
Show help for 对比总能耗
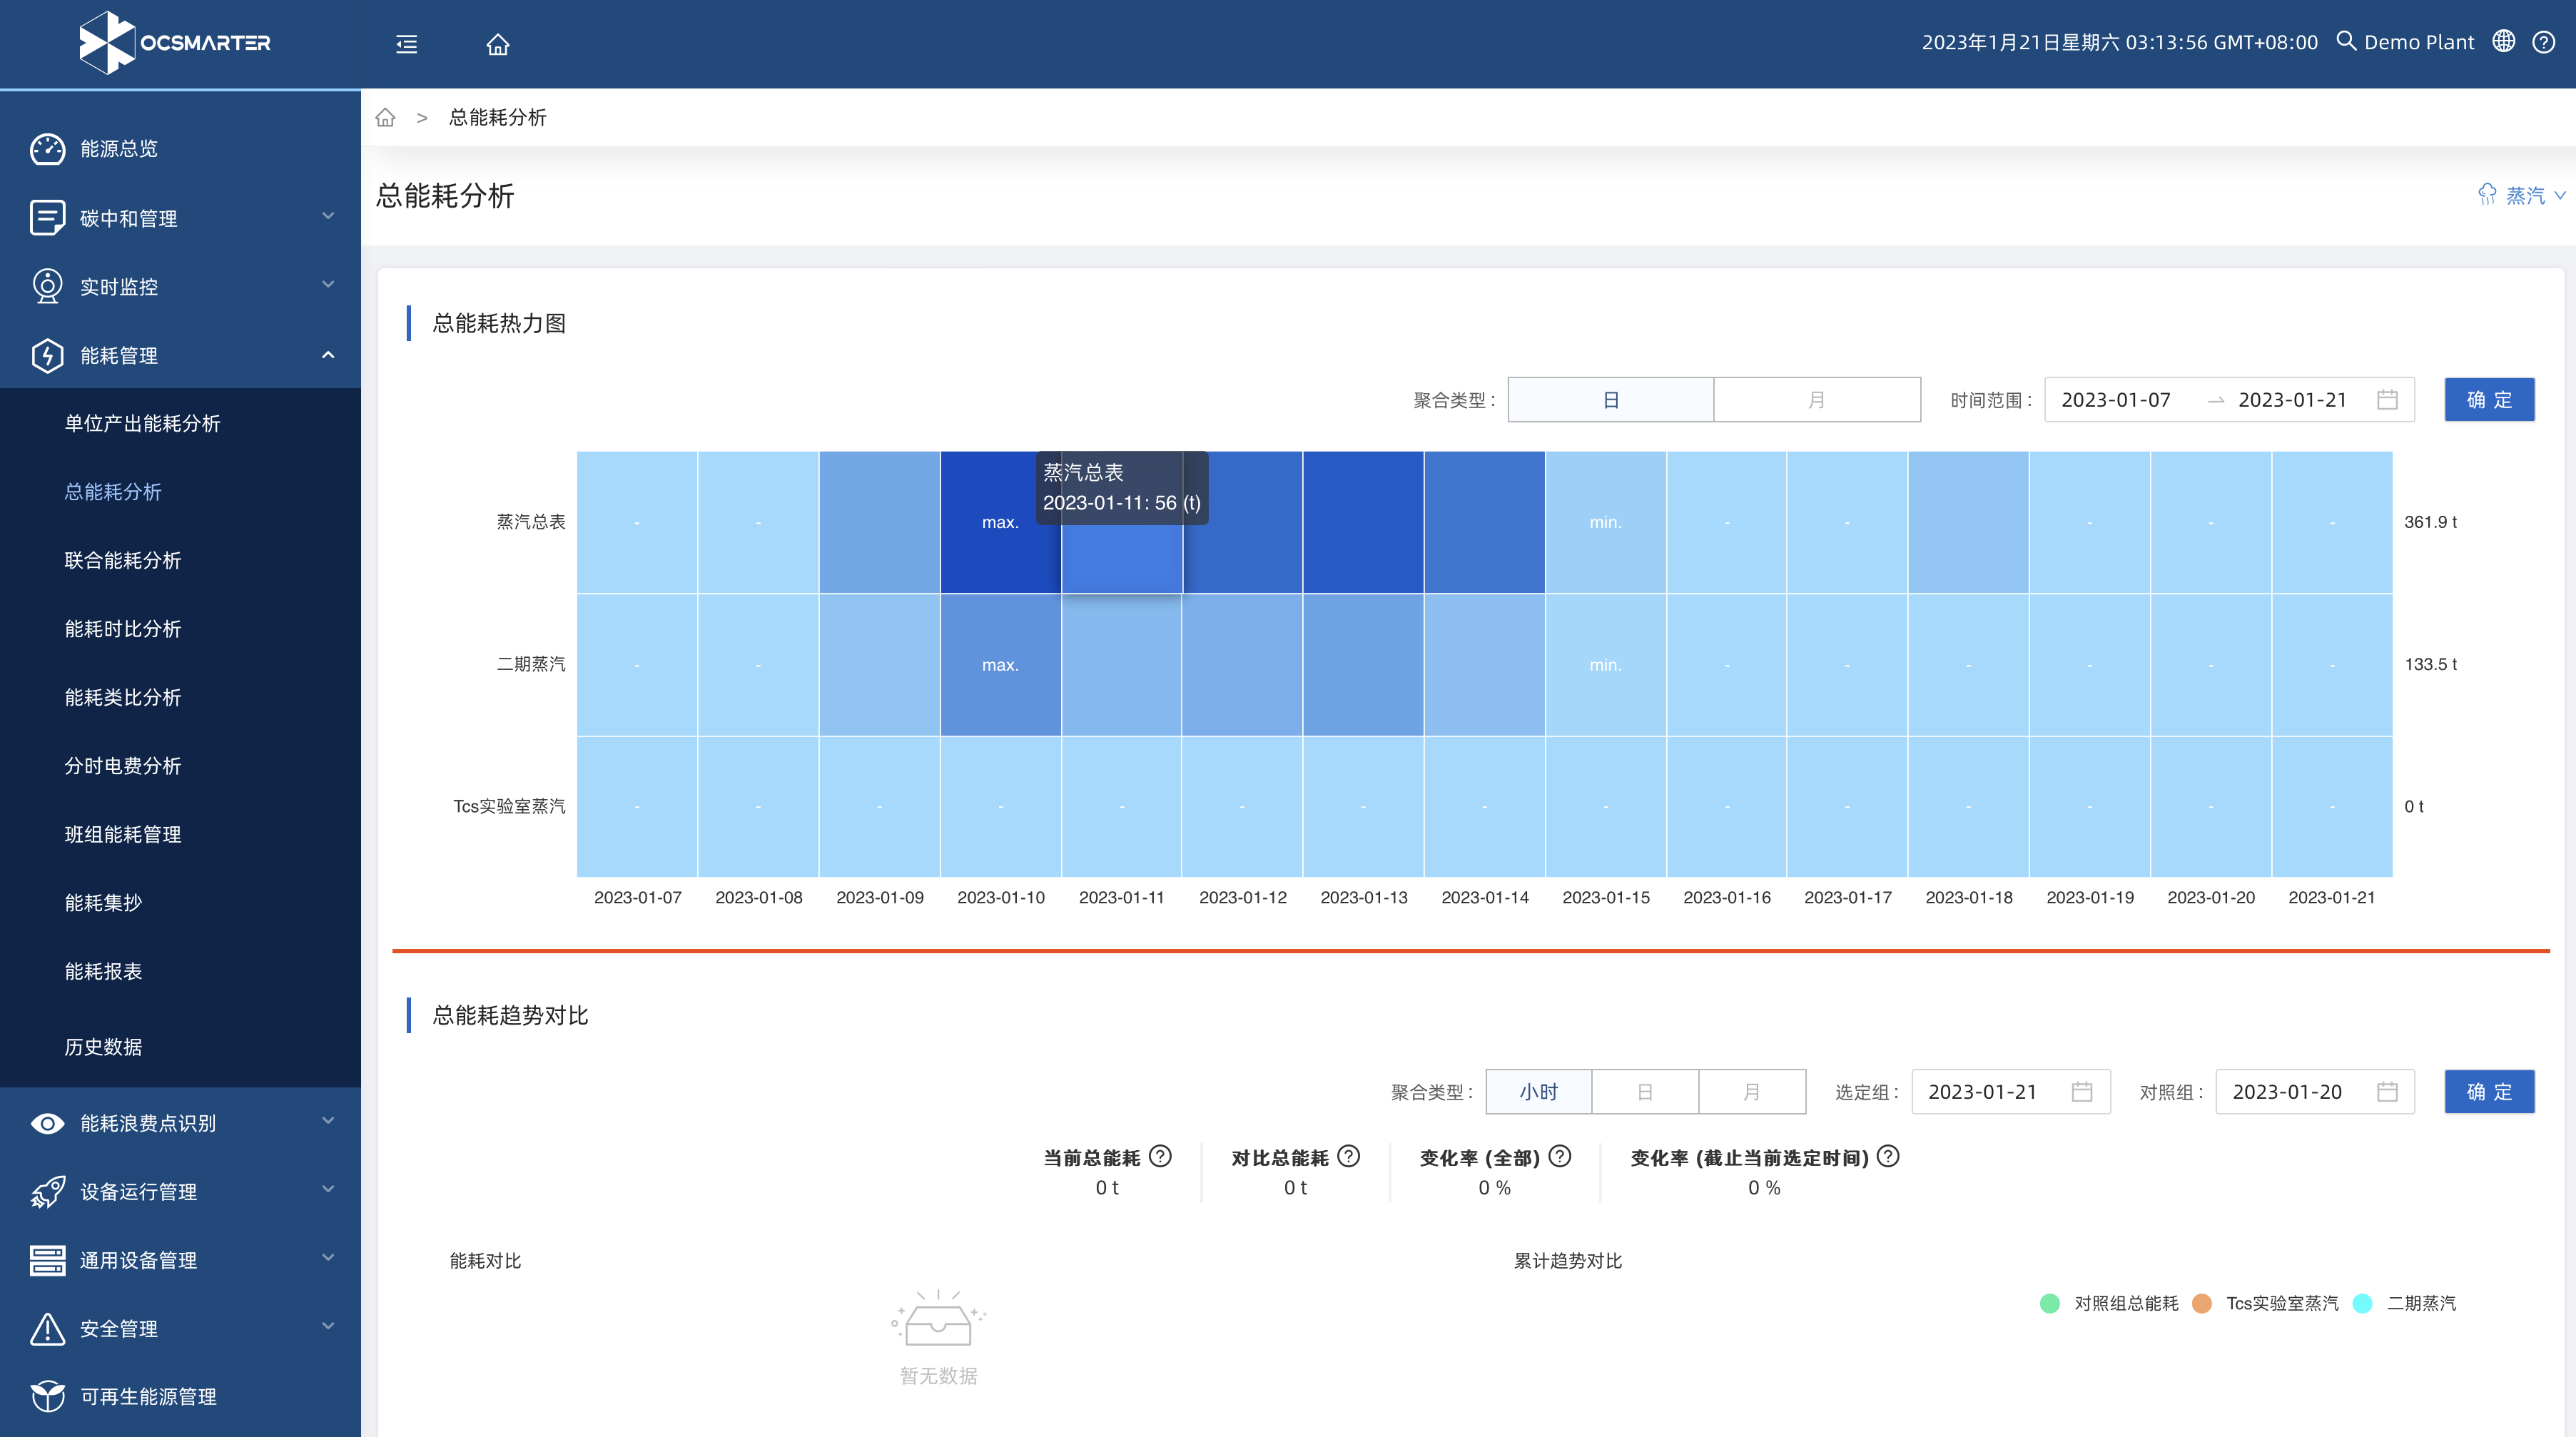point(1349,1157)
